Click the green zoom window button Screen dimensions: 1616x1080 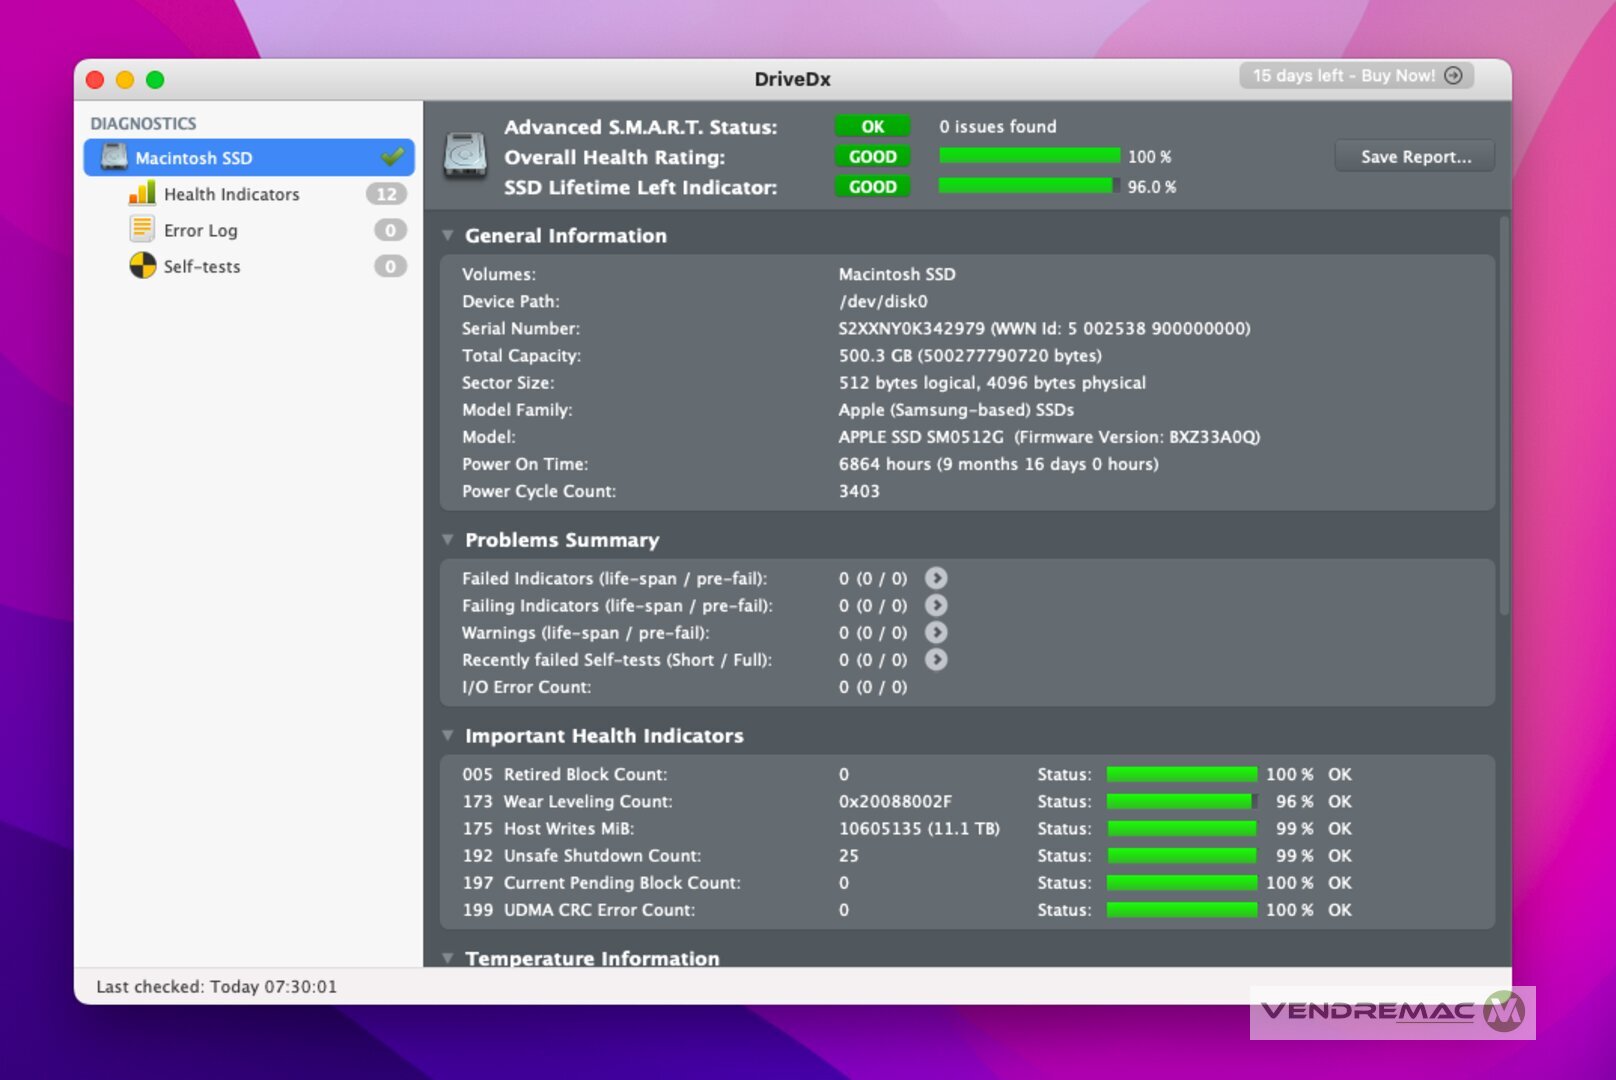[155, 80]
